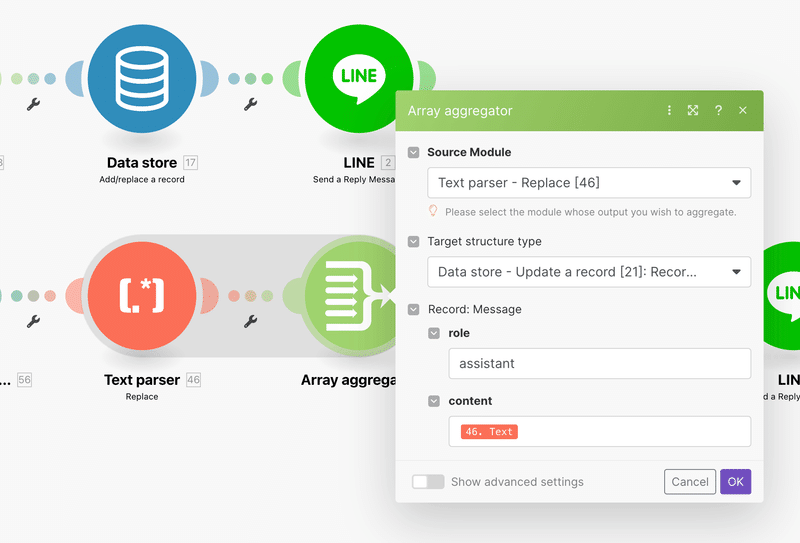Image resolution: width=800 pixels, height=543 pixels.
Task: Click the module number 17 badge
Action: (x=190, y=163)
